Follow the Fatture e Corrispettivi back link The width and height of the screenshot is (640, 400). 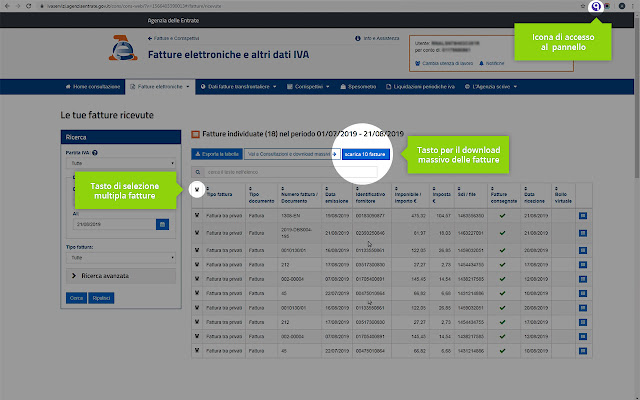coord(173,38)
